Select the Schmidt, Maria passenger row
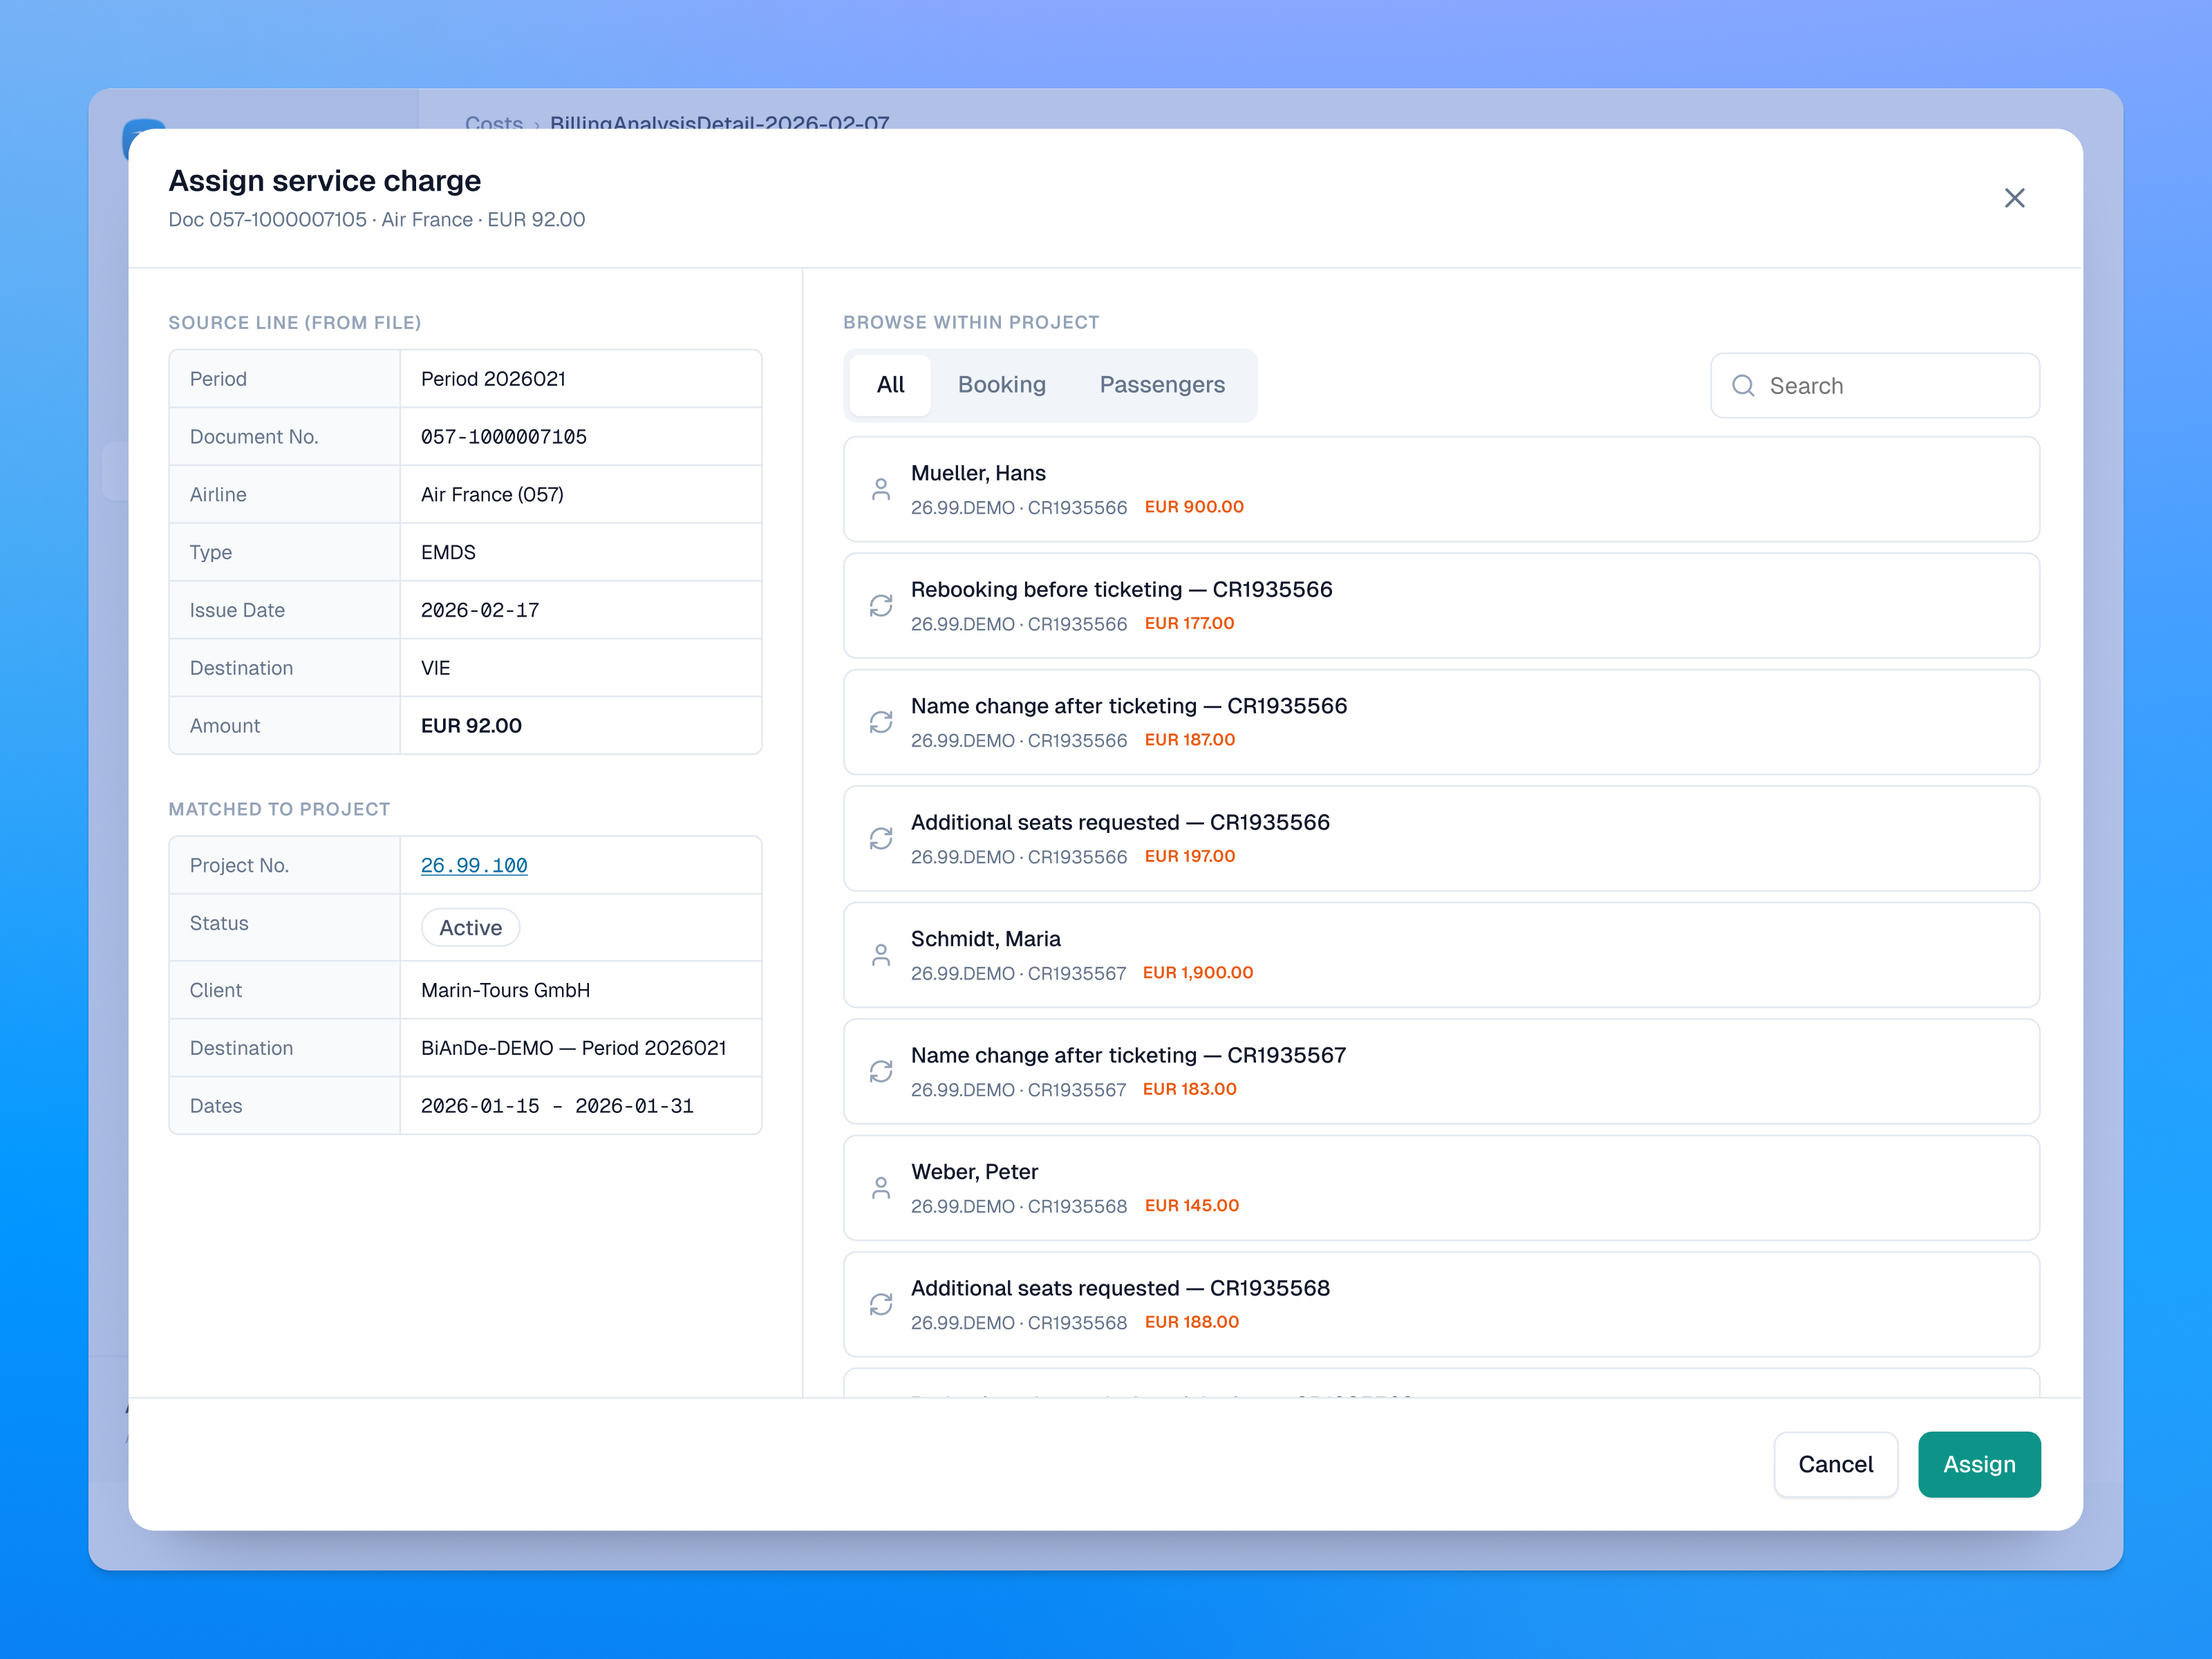The width and height of the screenshot is (2212, 1659). 1441,955
